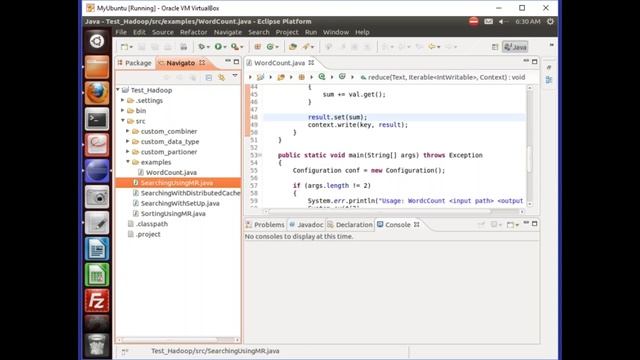The width and height of the screenshot is (640, 360).
Task: Click the sound volume indicator icon
Action: [502, 22]
